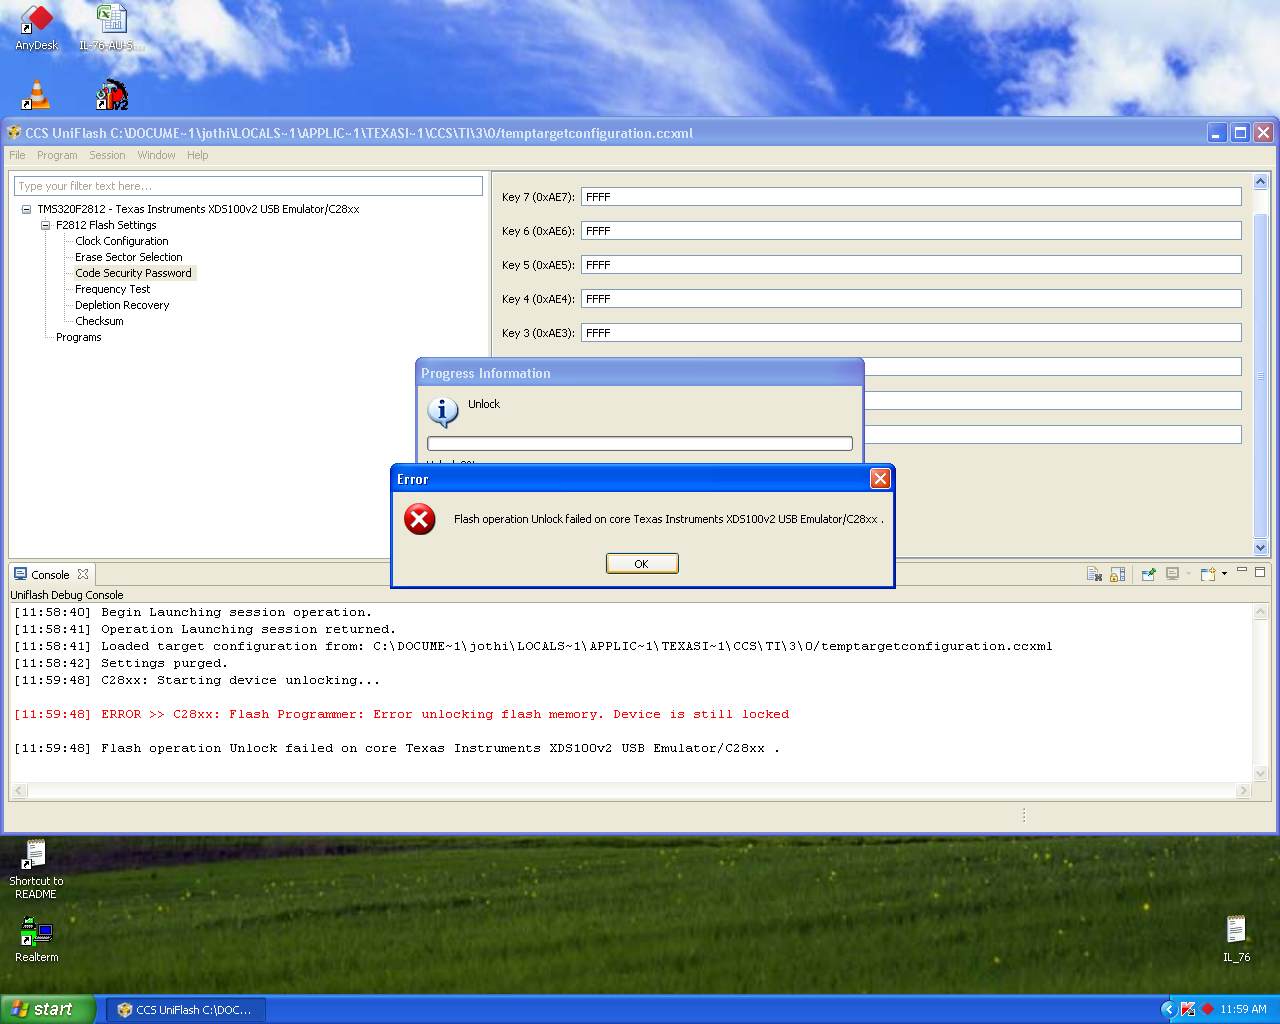Open Erase Sector Selection settings

point(129,257)
